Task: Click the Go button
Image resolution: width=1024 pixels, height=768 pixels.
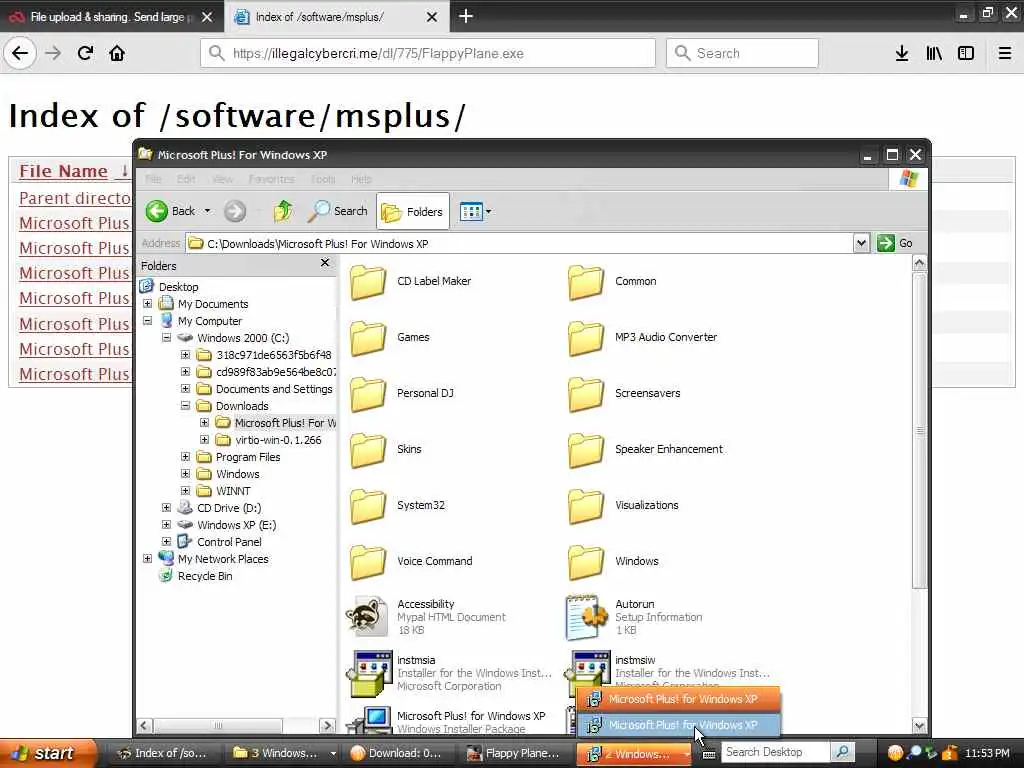Action: (895, 243)
